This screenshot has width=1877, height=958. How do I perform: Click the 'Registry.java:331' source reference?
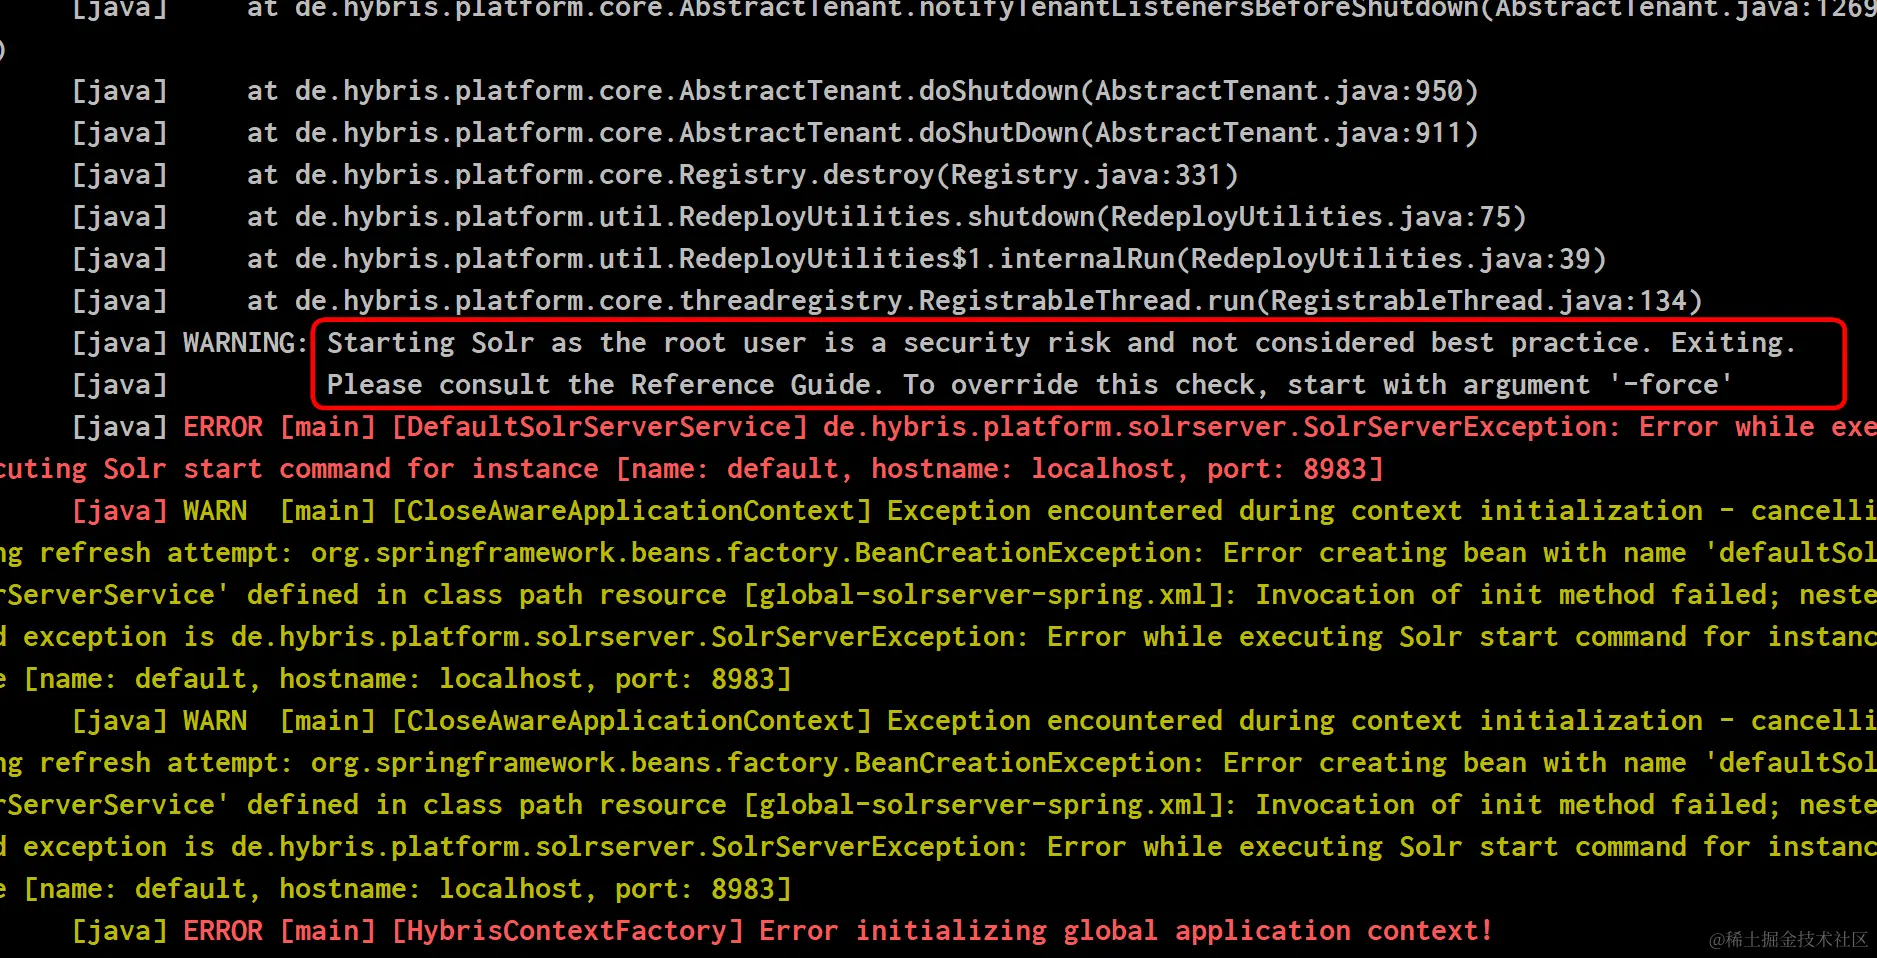[1087, 175]
